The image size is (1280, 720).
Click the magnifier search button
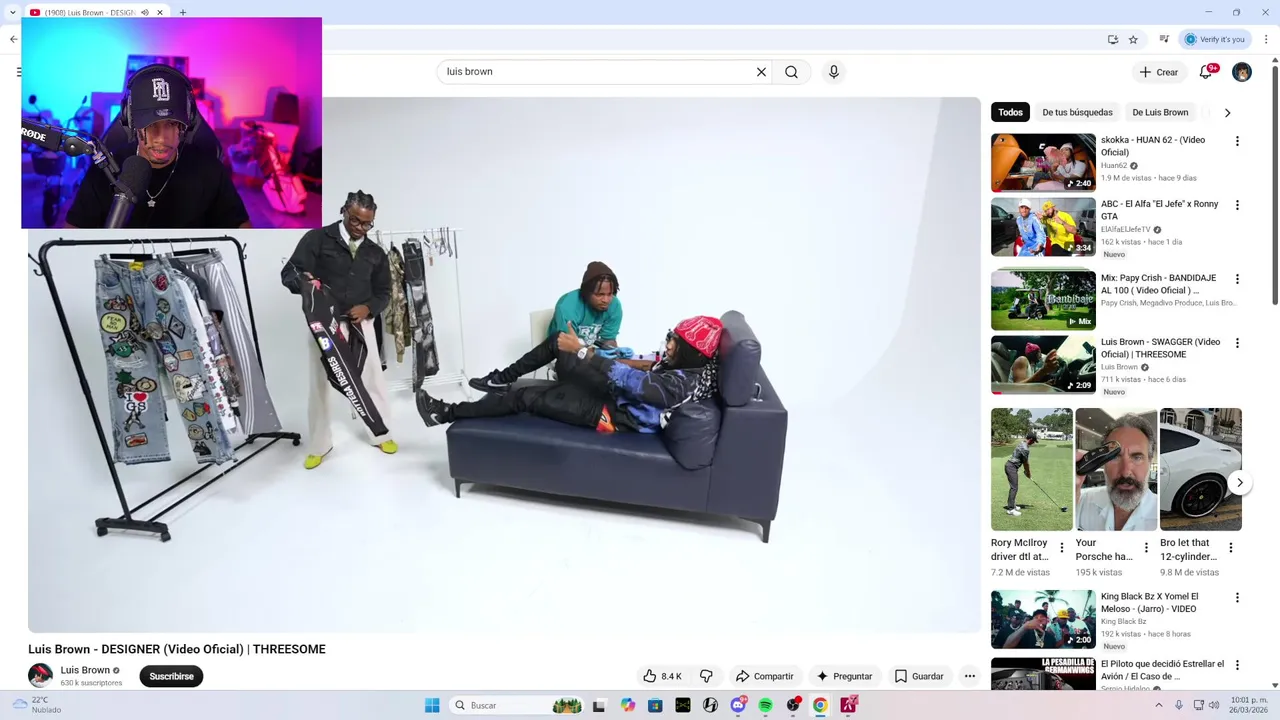791,72
